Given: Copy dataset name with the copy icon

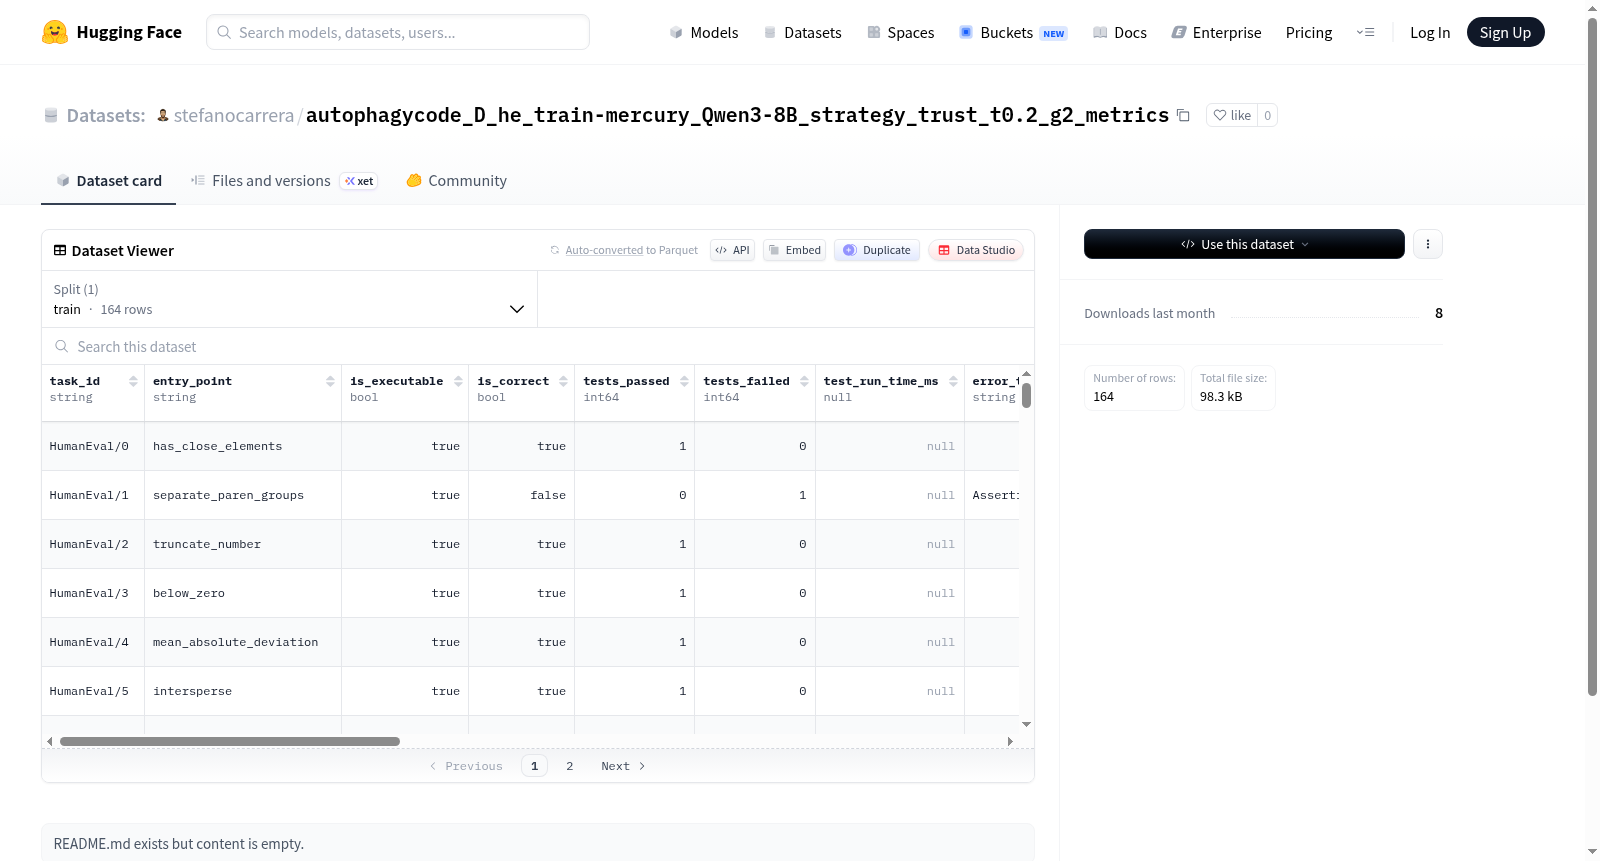Looking at the screenshot, I should (1183, 115).
